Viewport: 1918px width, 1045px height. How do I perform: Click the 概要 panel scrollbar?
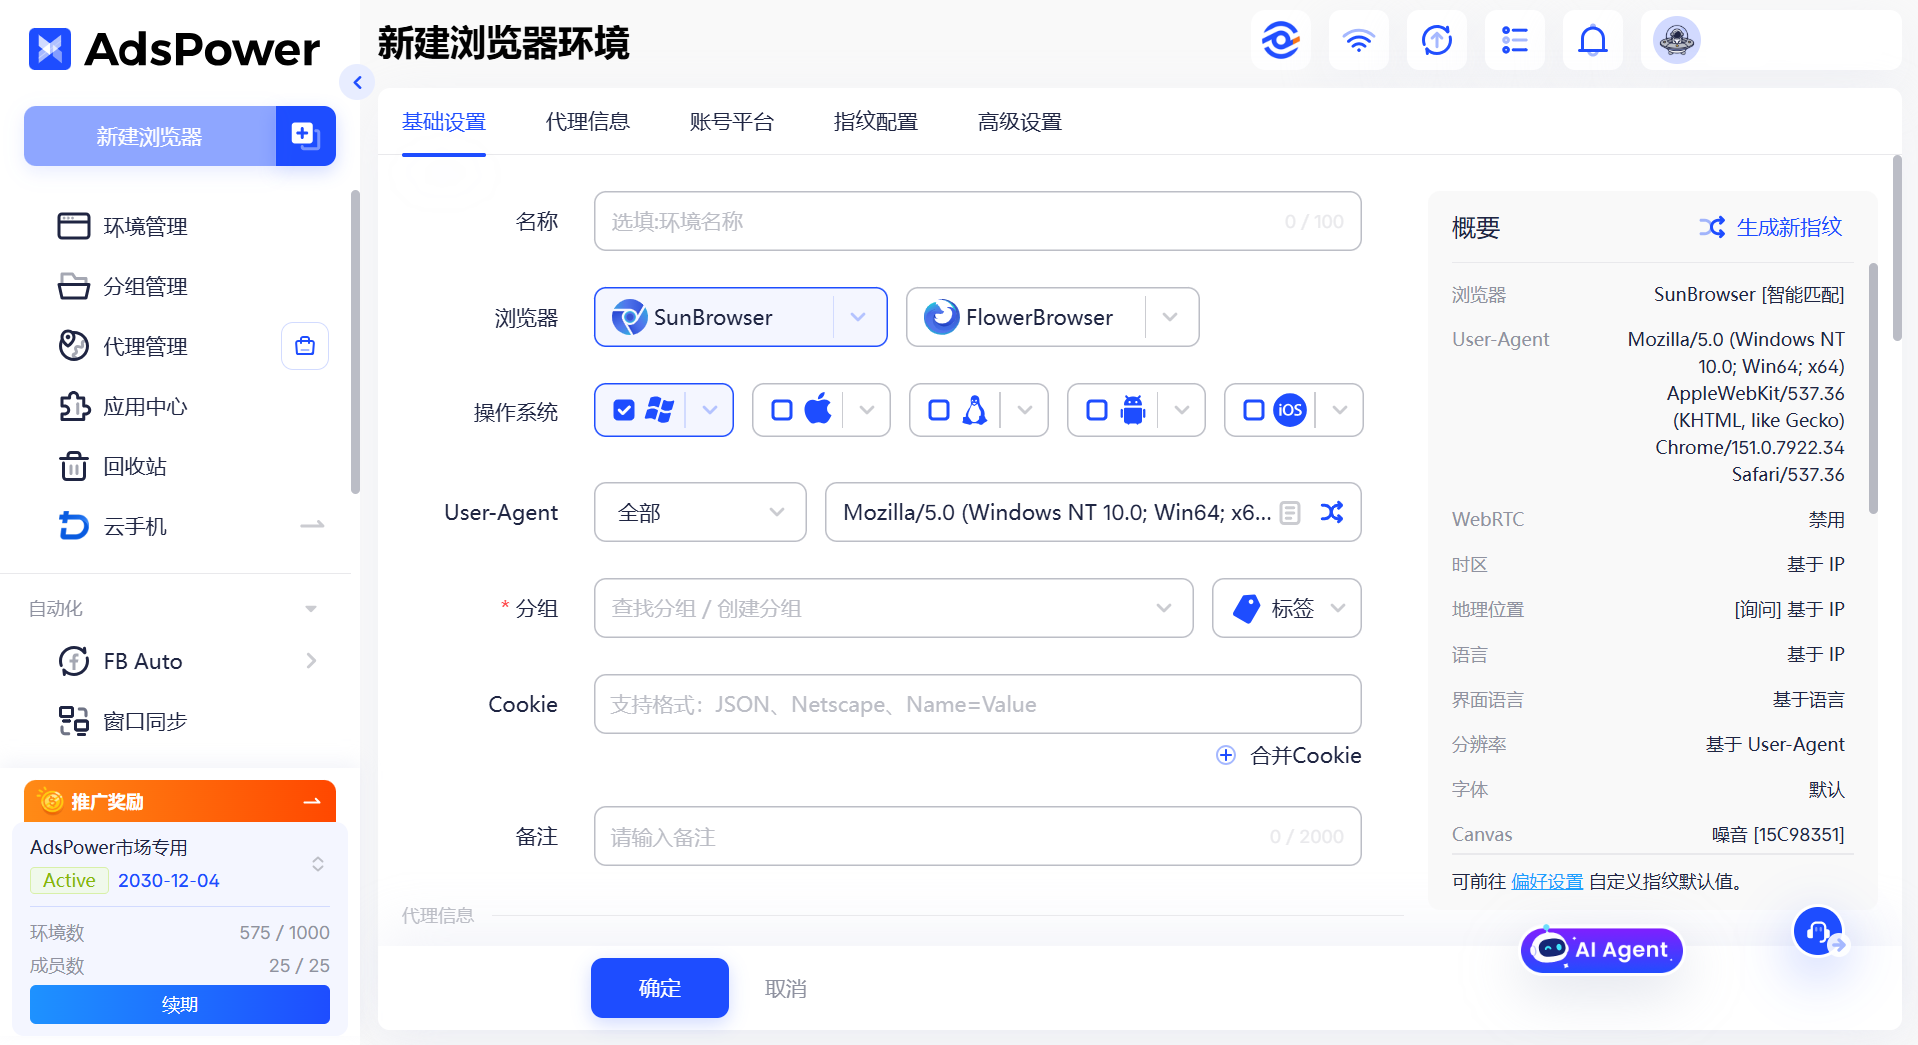pos(1873,388)
